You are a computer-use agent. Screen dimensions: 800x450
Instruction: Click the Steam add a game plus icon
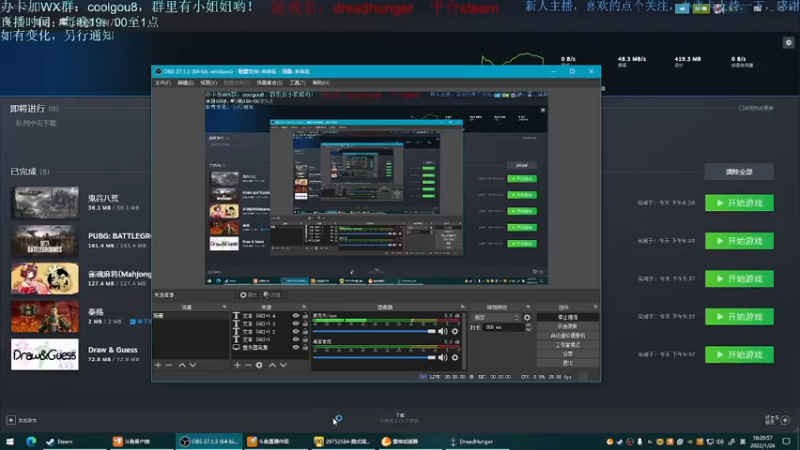11,420
